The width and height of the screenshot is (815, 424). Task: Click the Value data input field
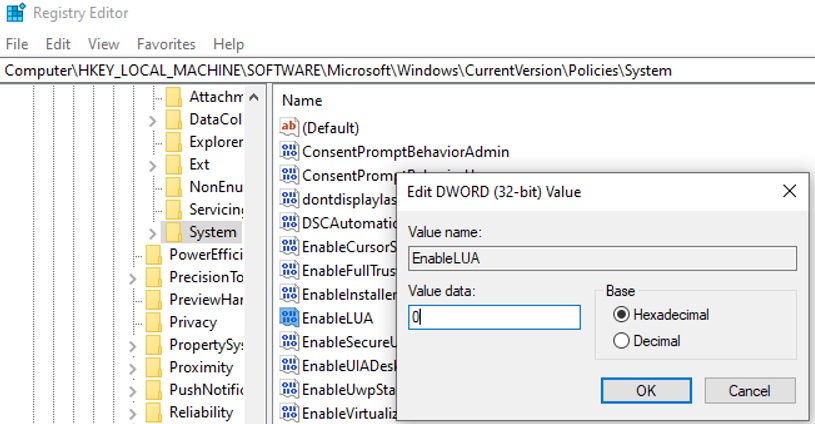494,317
